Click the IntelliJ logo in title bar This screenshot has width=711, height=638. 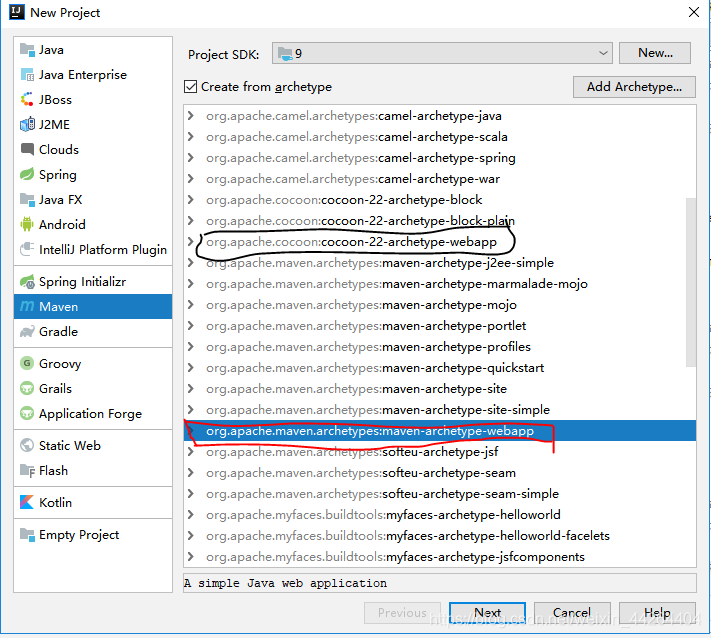click(x=17, y=12)
